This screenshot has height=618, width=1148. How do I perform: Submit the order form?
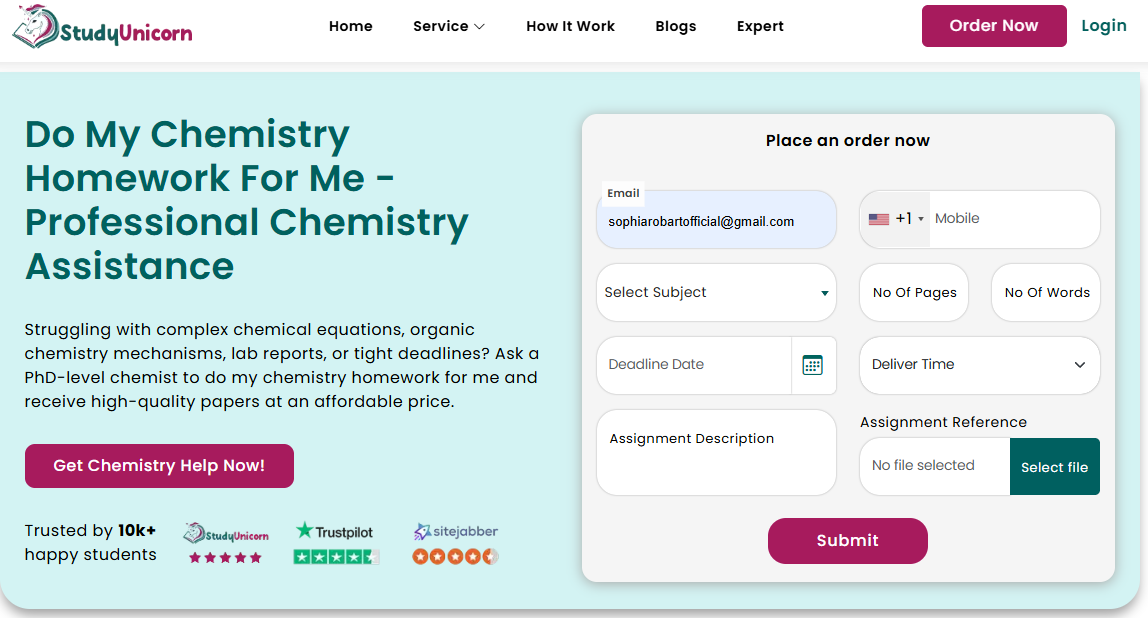pos(847,541)
